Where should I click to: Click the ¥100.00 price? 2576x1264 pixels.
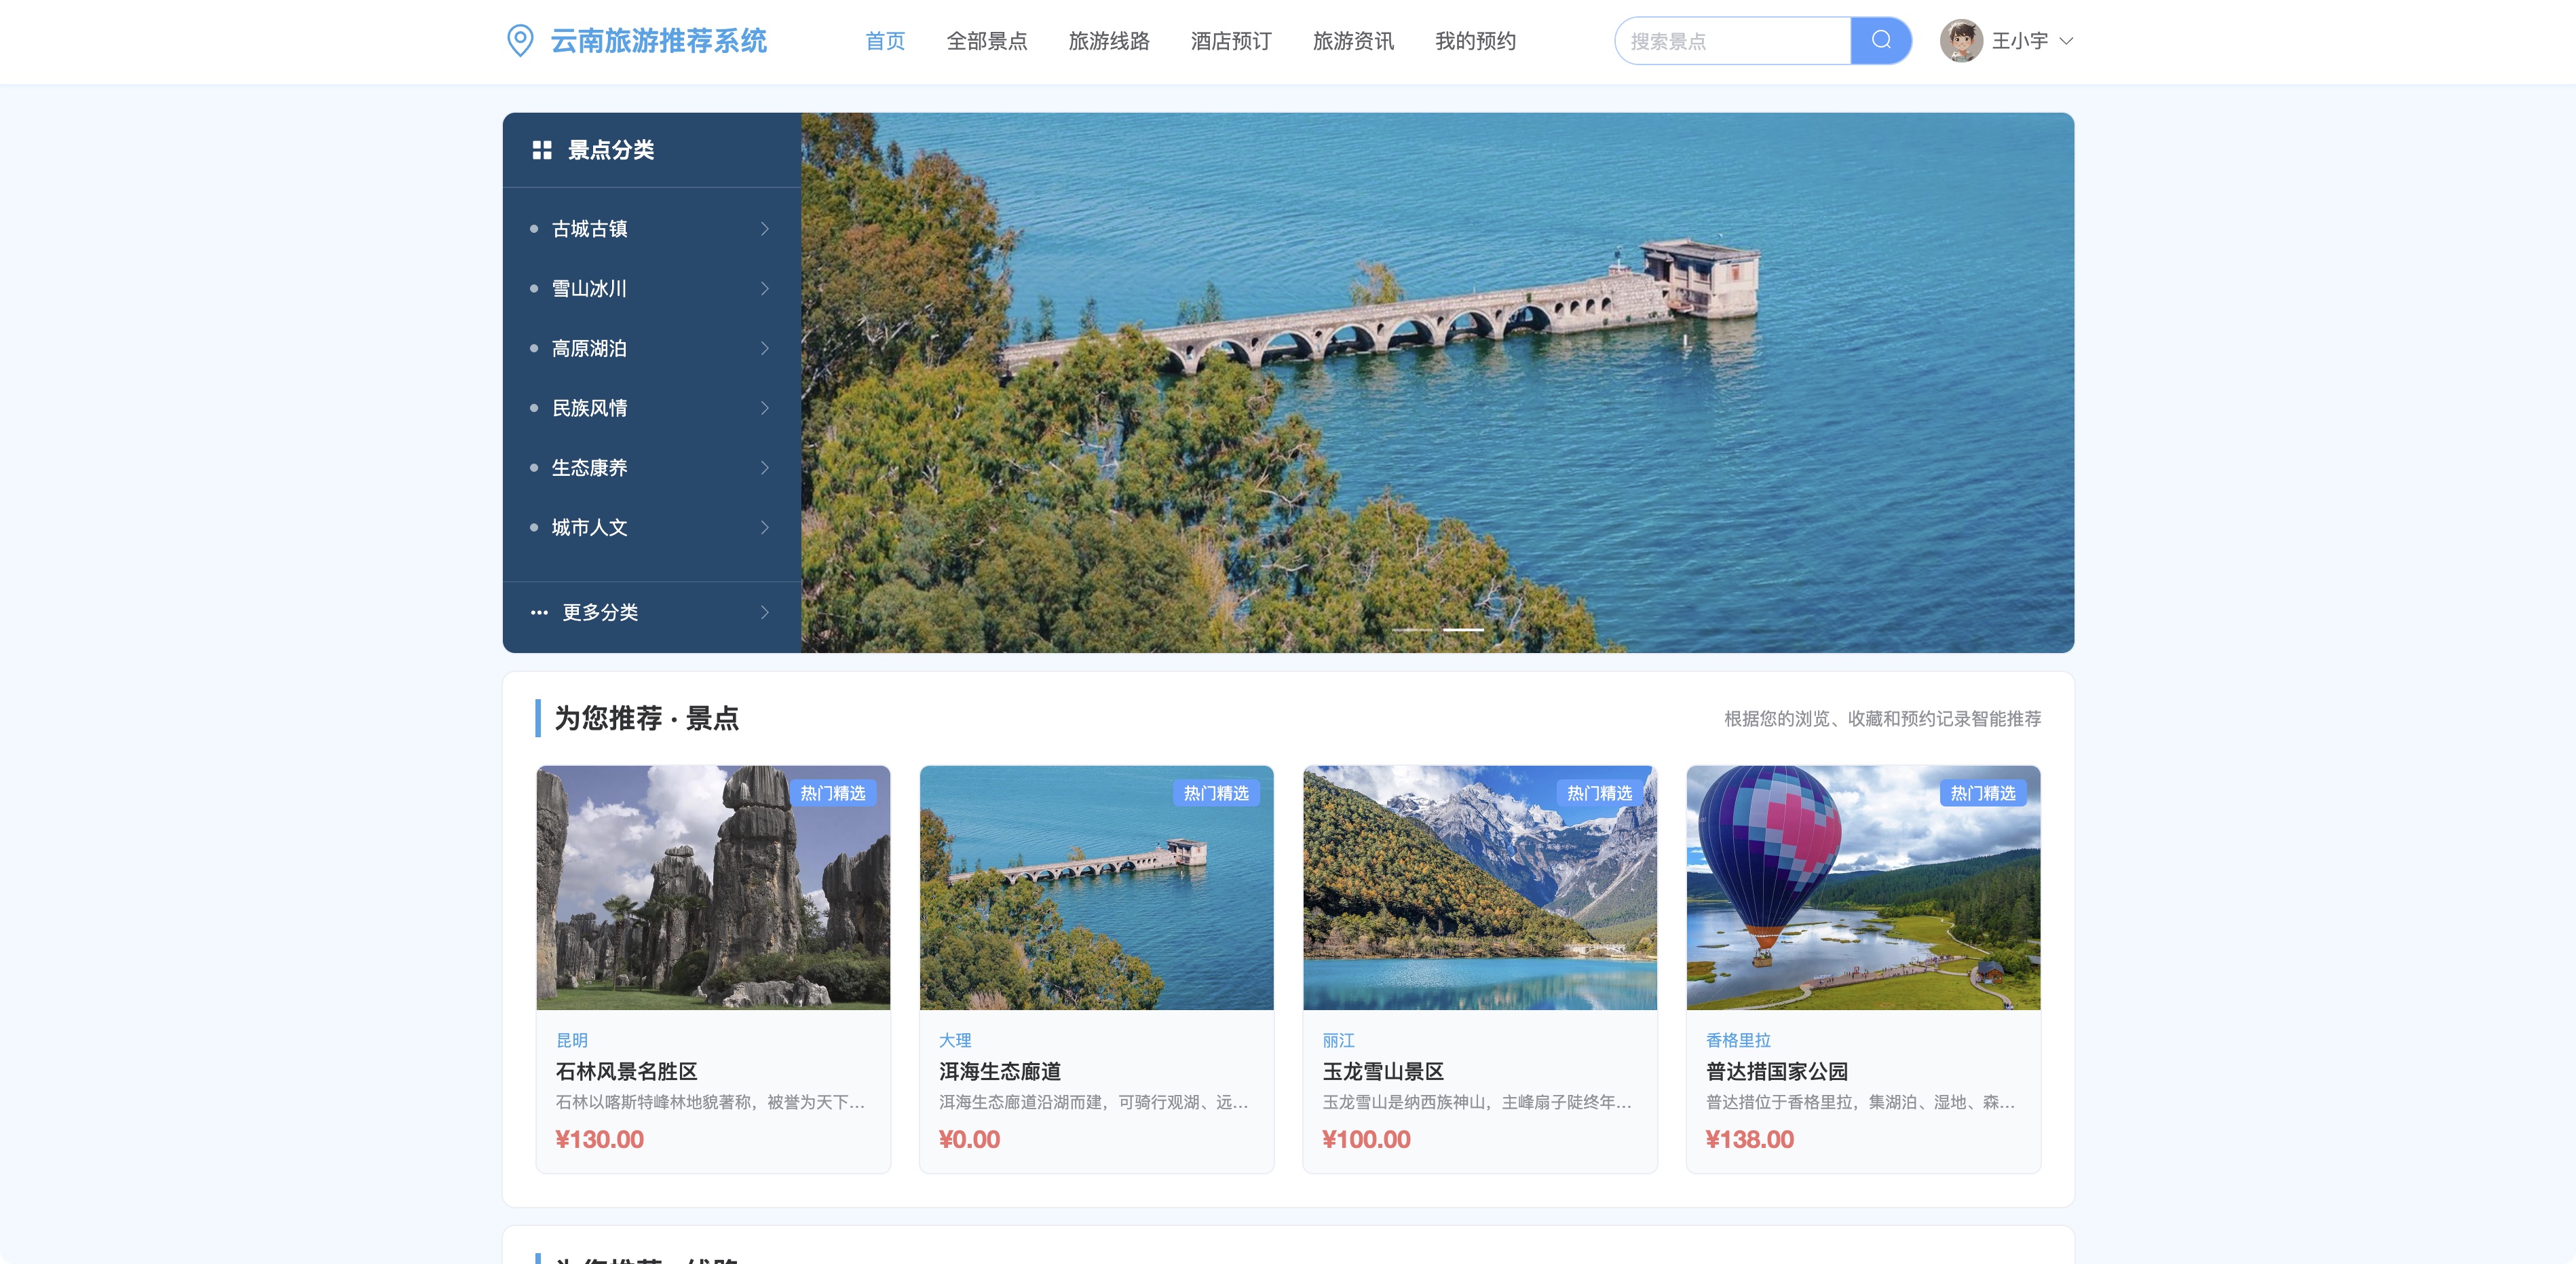click(x=1366, y=1139)
